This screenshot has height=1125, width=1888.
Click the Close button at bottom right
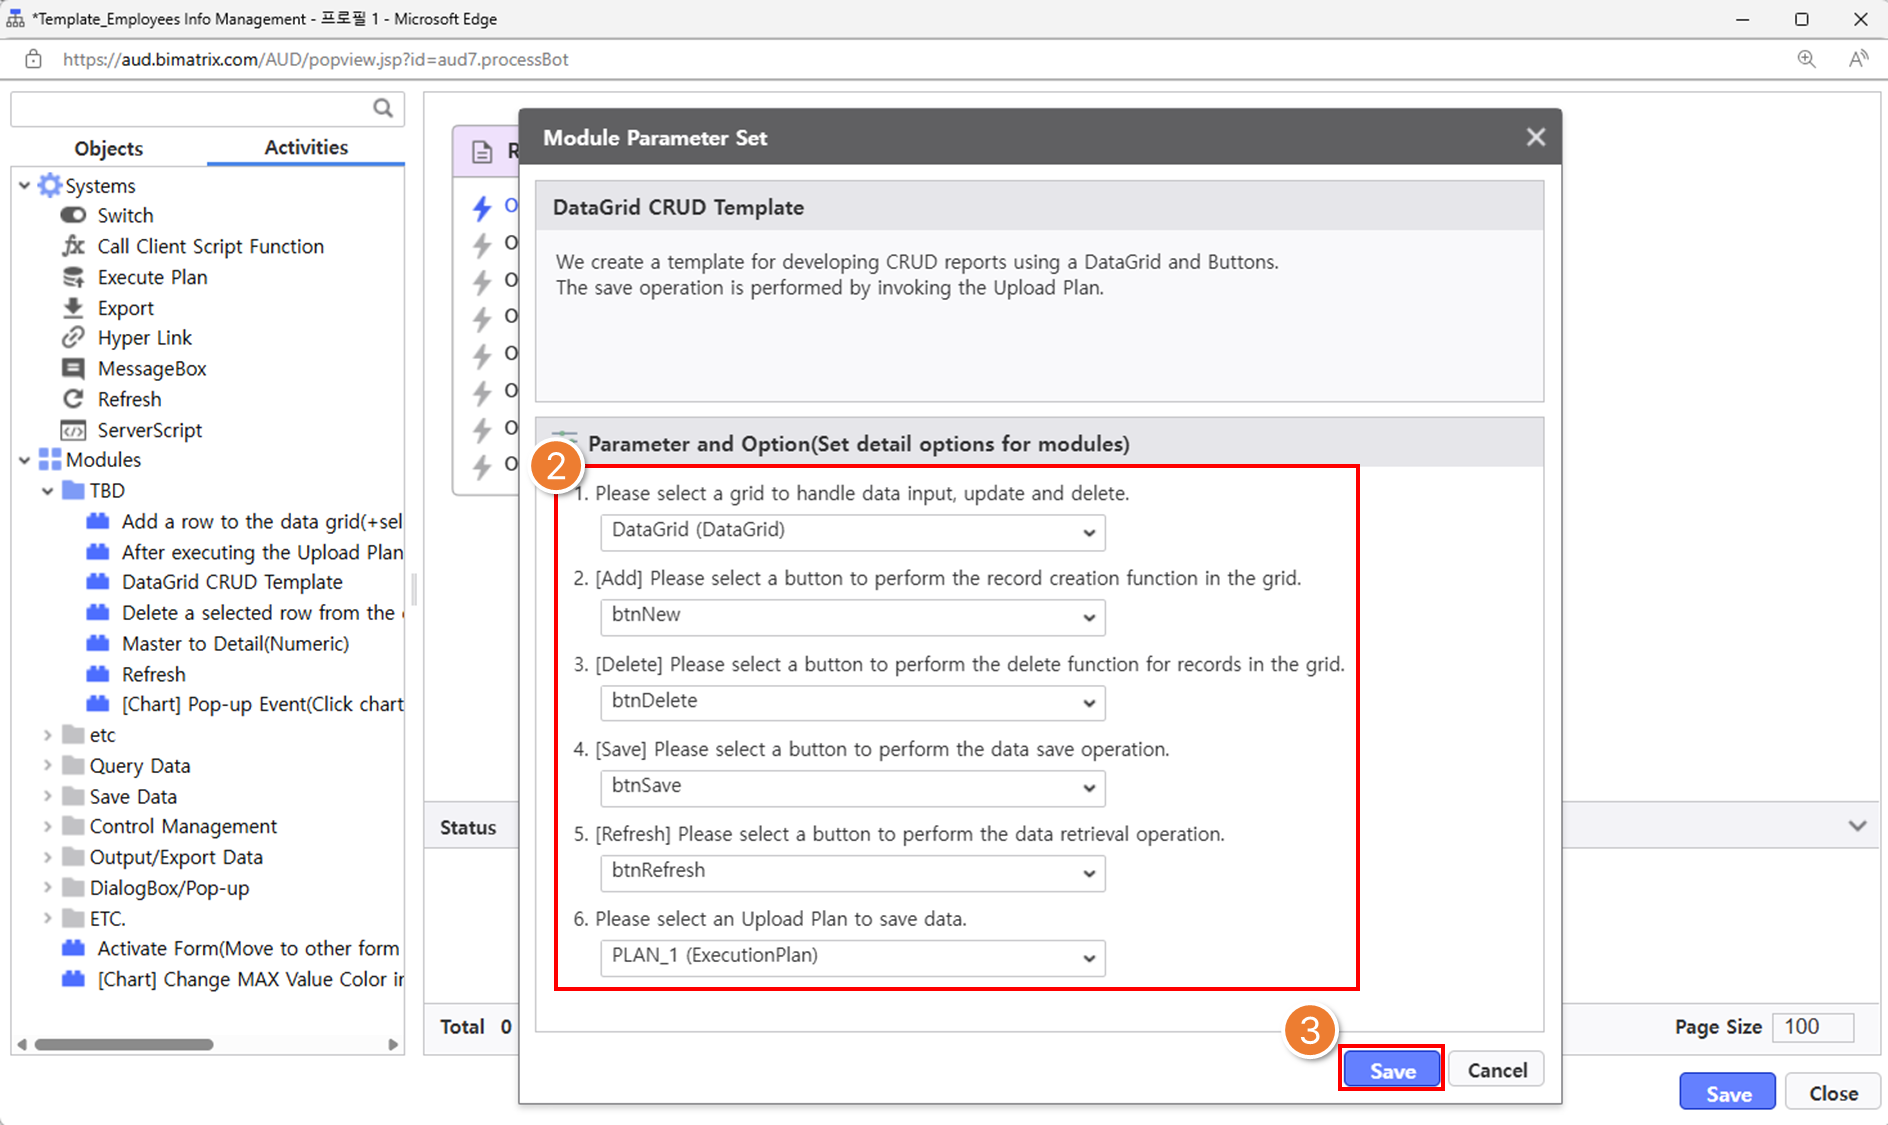[x=1833, y=1093]
